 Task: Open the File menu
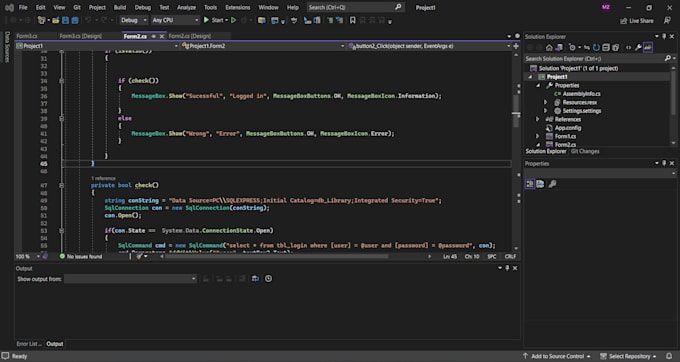(23, 7)
